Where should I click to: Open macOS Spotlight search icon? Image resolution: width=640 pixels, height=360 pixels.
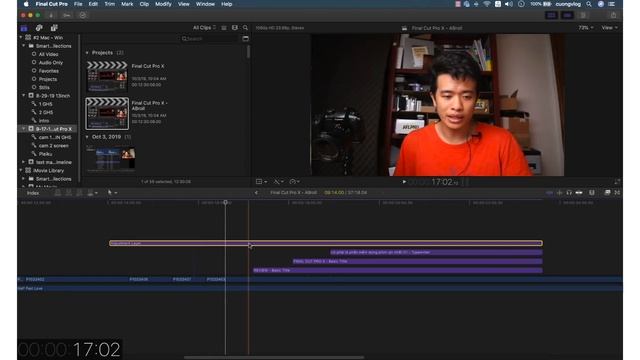pyautogui.click(x=589, y=4)
